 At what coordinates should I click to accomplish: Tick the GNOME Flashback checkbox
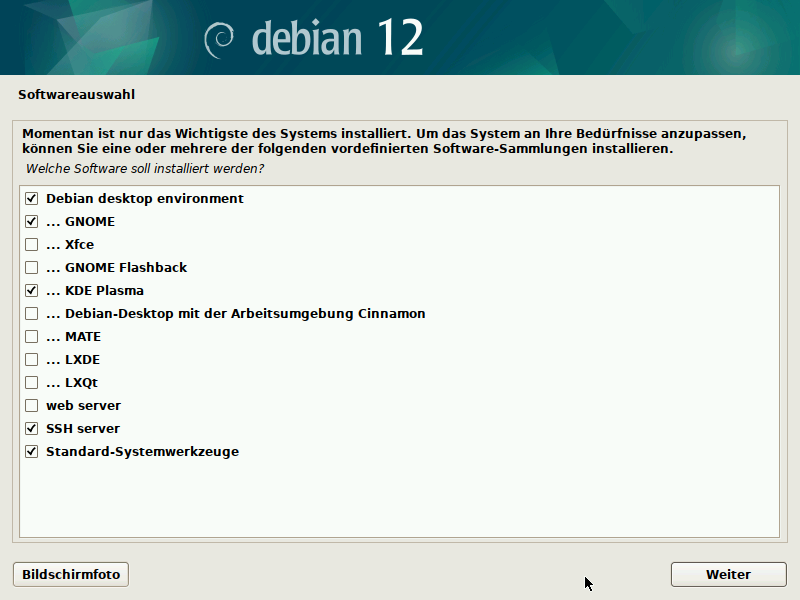tap(32, 268)
